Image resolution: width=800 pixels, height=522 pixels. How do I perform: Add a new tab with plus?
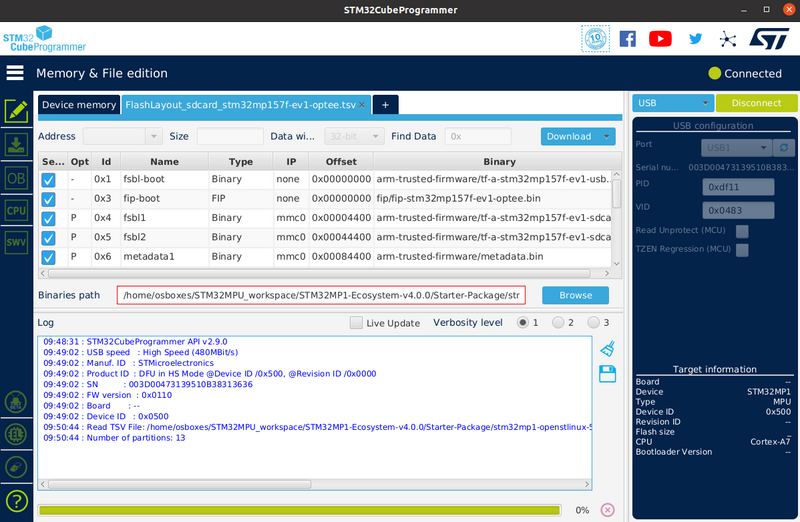[385, 105]
